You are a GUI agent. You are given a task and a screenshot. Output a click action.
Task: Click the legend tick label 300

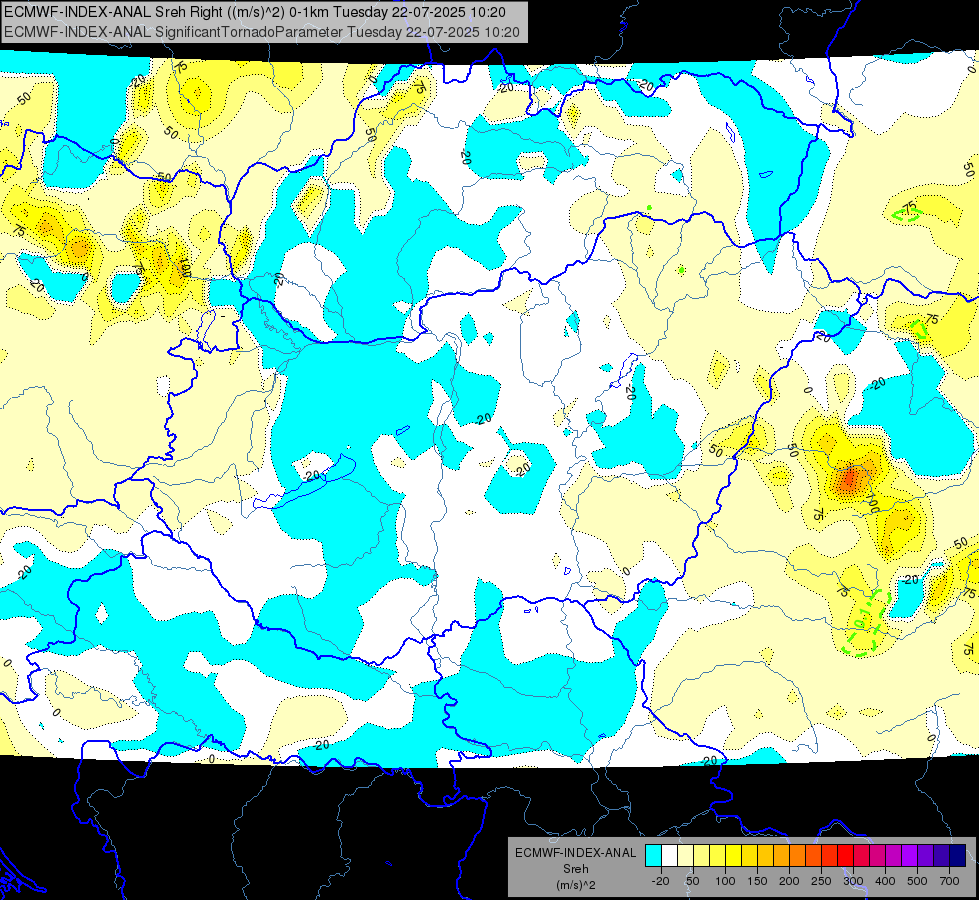point(854,881)
